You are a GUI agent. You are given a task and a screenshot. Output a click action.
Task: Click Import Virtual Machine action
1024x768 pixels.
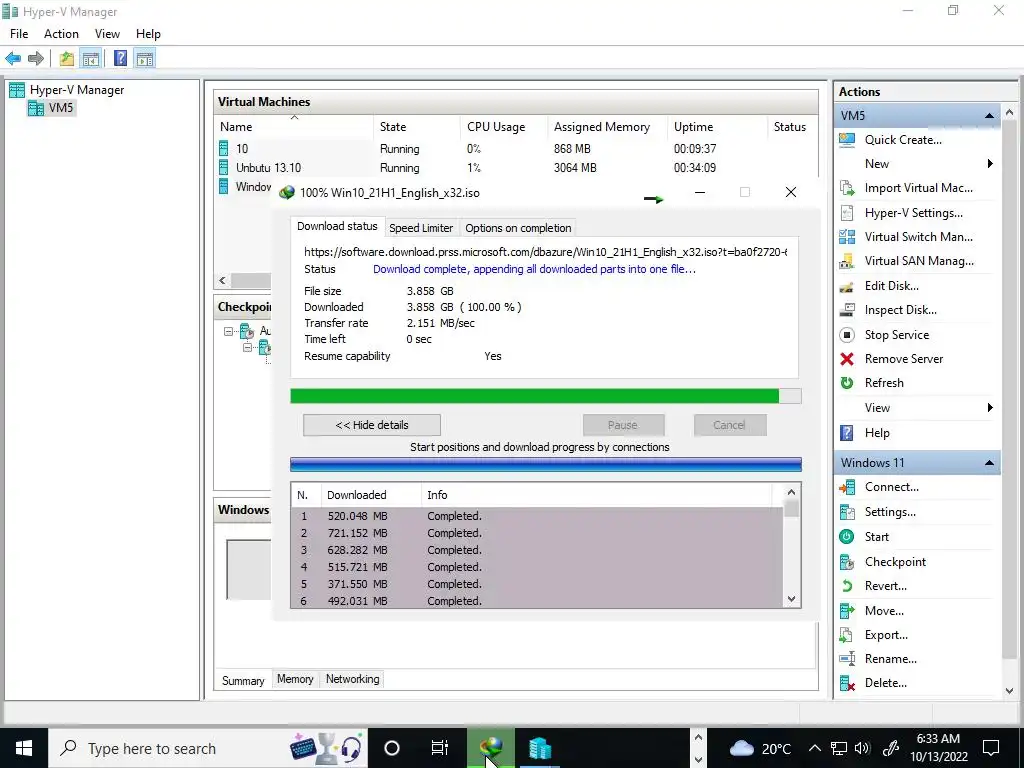click(x=918, y=188)
